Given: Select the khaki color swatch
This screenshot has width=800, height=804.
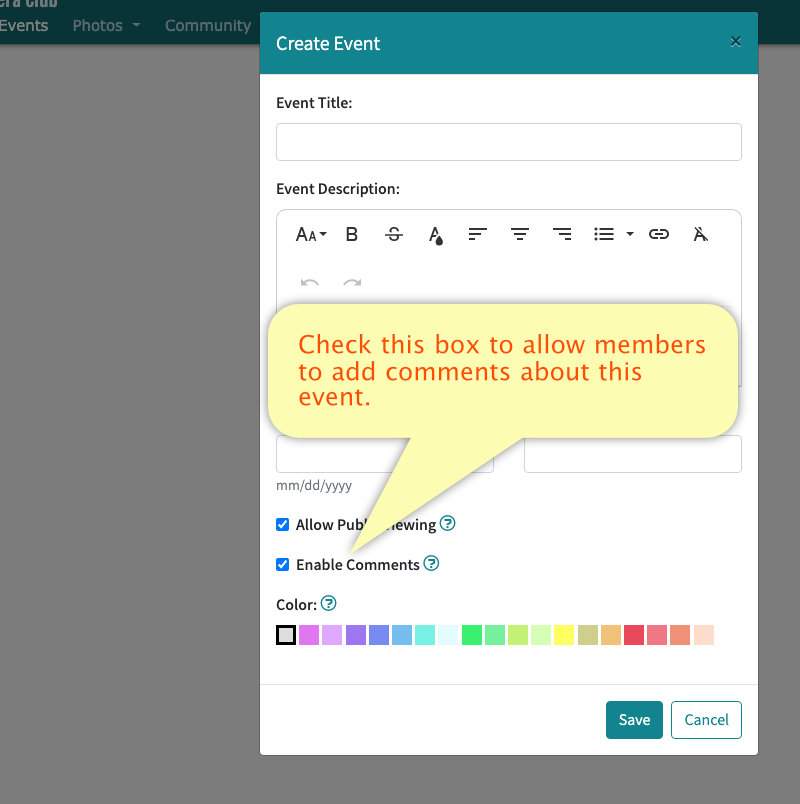Looking at the screenshot, I should click(x=588, y=635).
